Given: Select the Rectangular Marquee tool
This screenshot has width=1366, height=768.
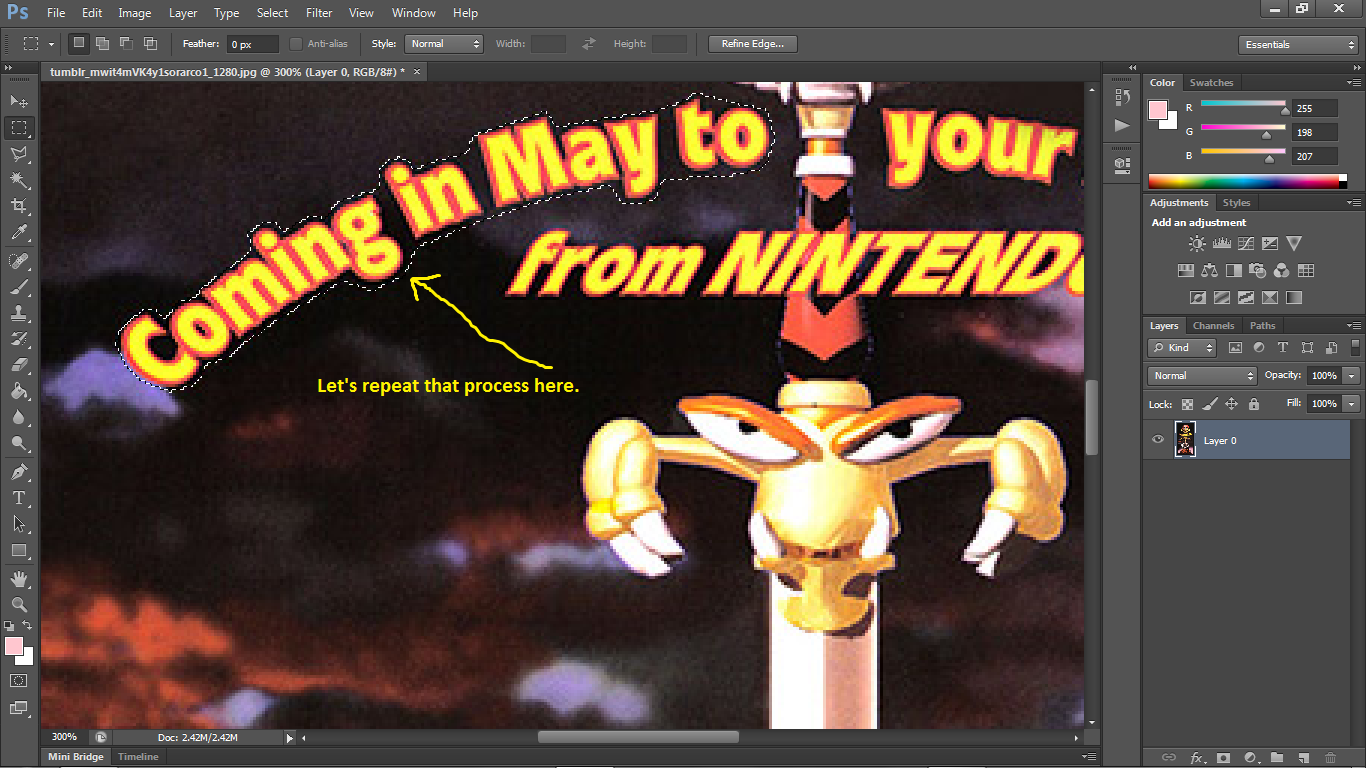Looking at the screenshot, I should [x=19, y=128].
